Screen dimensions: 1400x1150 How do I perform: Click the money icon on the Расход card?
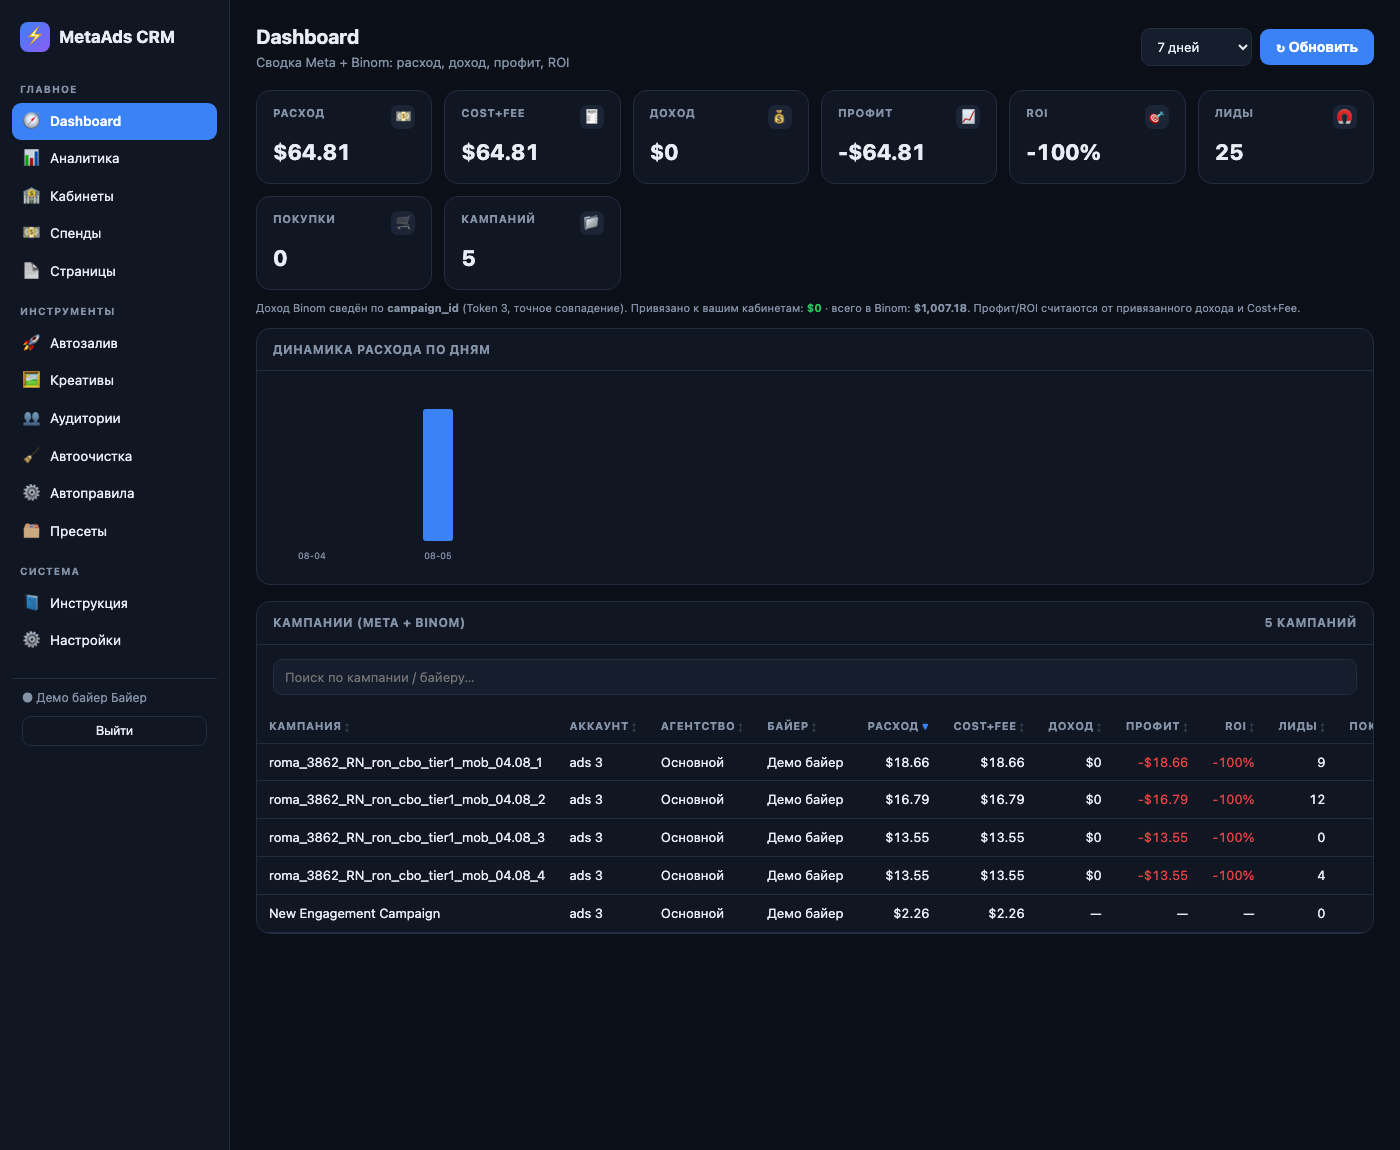403,117
